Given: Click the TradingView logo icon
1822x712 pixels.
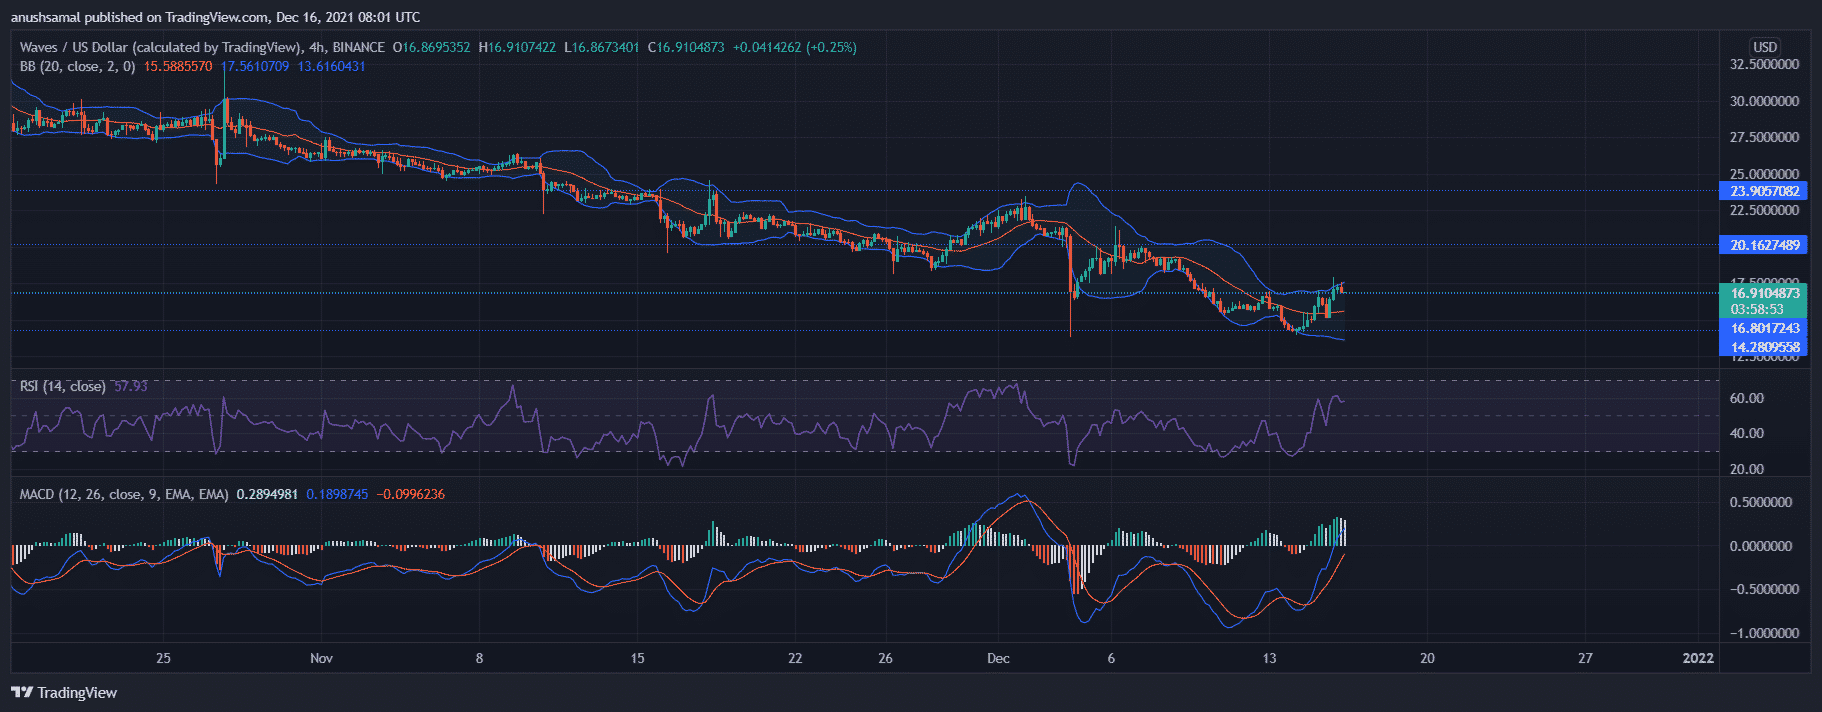Looking at the screenshot, I should click(21, 692).
